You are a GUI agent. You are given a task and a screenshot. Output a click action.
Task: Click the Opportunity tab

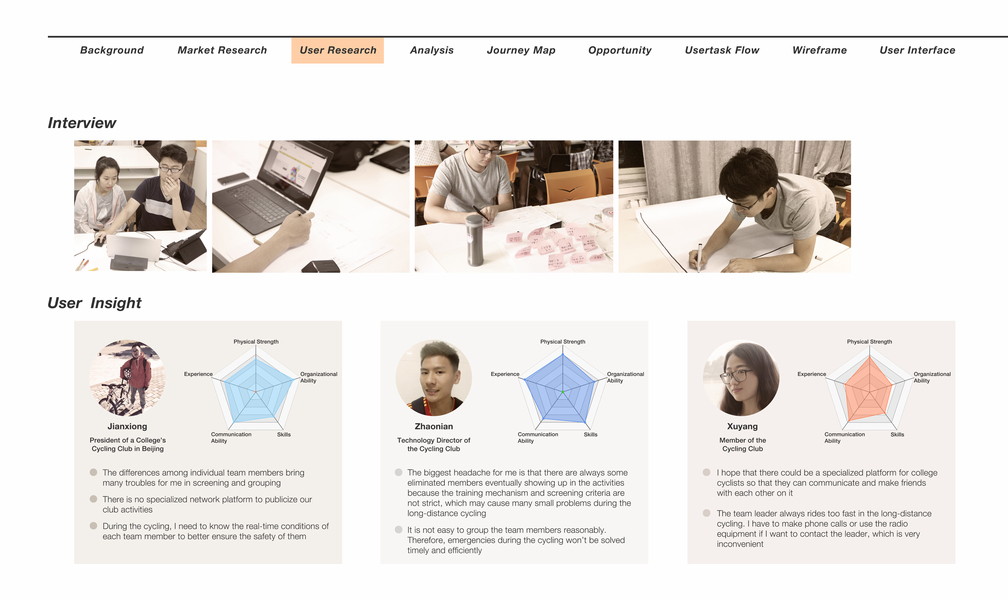tap(620, 50)
